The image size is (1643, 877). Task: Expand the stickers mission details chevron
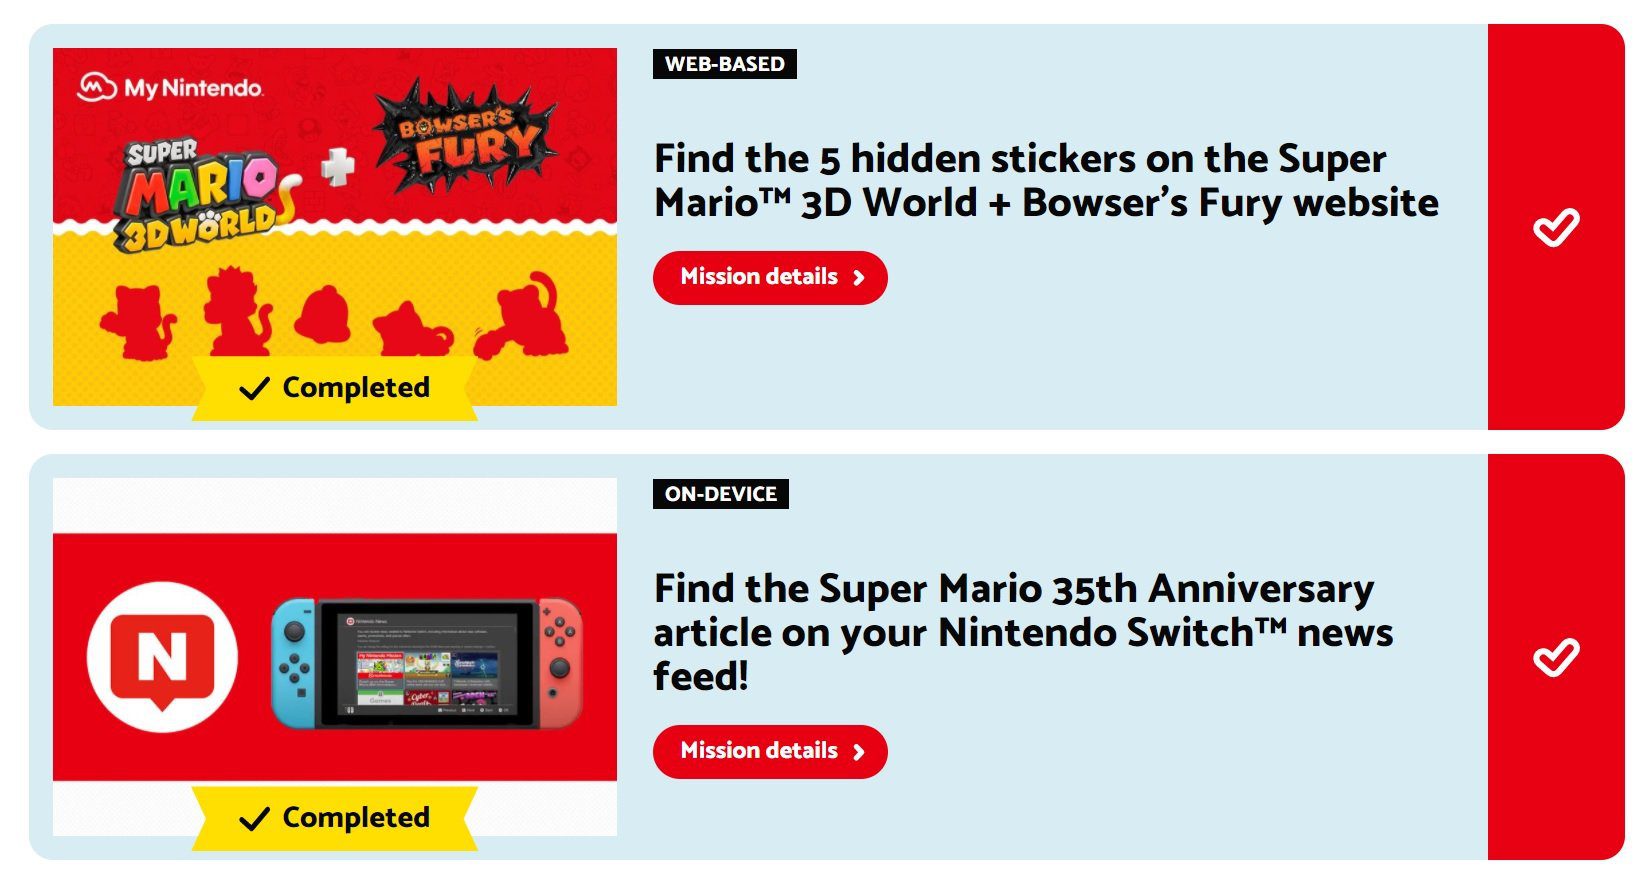(858, 278)
